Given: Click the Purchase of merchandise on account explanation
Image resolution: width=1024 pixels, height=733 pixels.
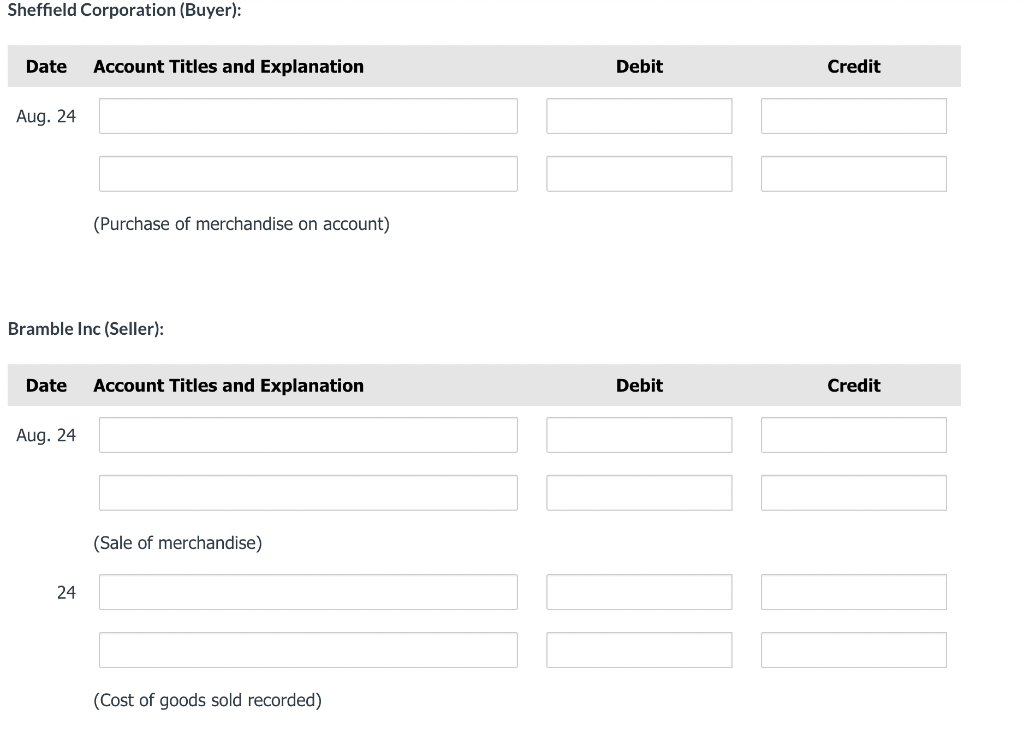Looking at the screenshot, I should tap(241, 224).
